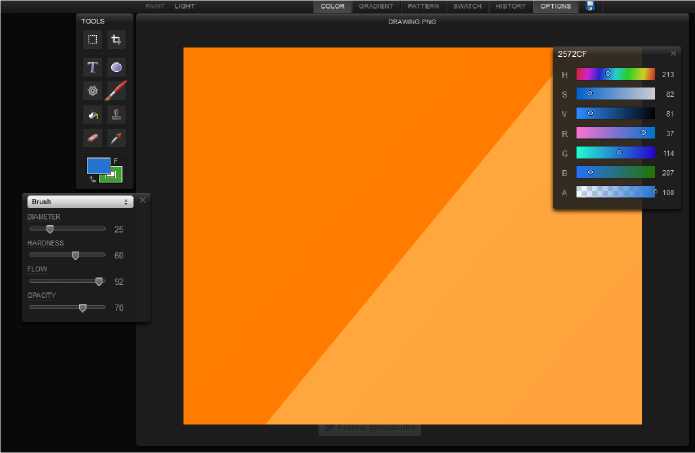The image size is (695, 453).
Task: Click the save disk icon
Action: (x=590, y=6)
